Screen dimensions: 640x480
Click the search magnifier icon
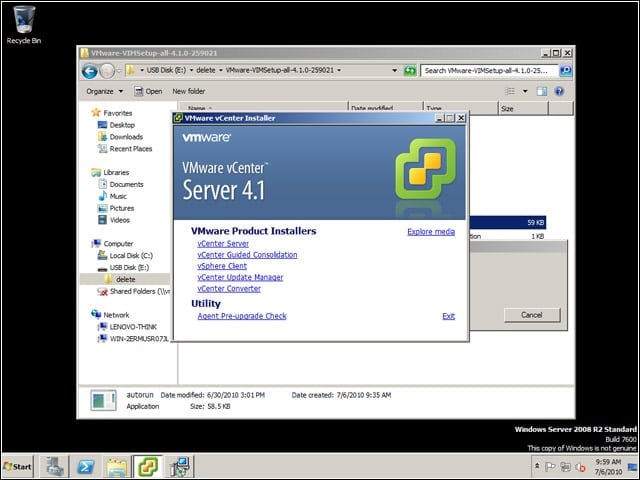[565, 71]
